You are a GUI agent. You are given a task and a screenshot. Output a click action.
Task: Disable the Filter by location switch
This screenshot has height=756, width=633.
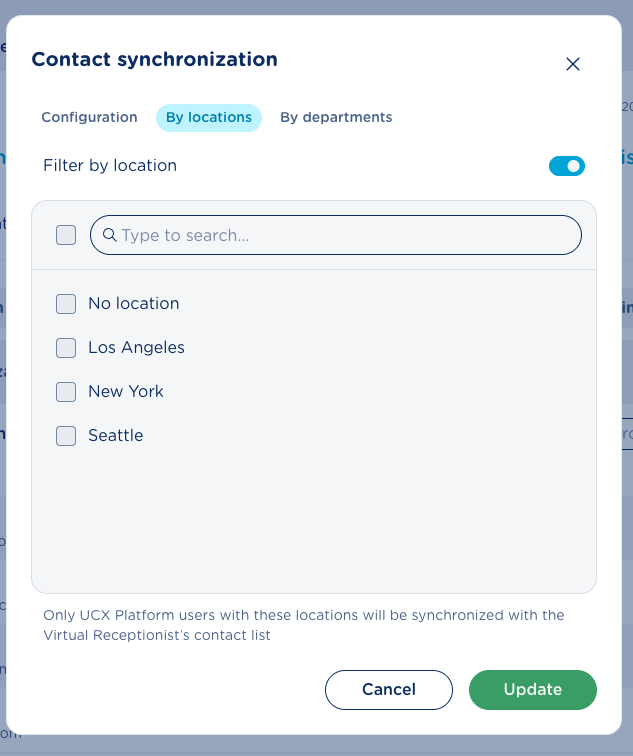567,166
